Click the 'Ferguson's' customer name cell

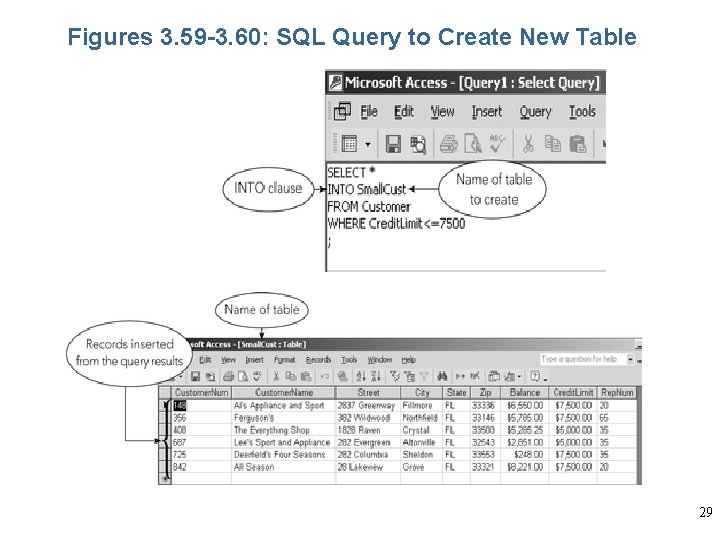tap(284, 418)
